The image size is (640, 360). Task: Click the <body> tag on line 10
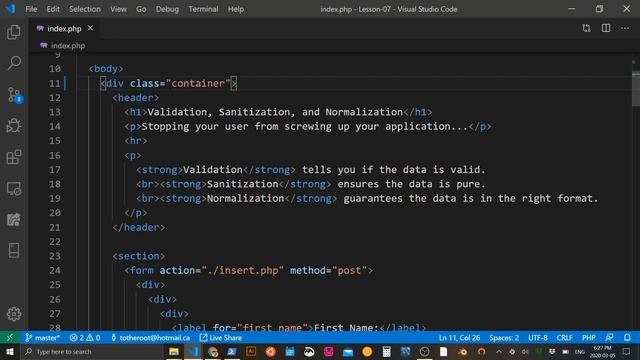click(106, 69)
